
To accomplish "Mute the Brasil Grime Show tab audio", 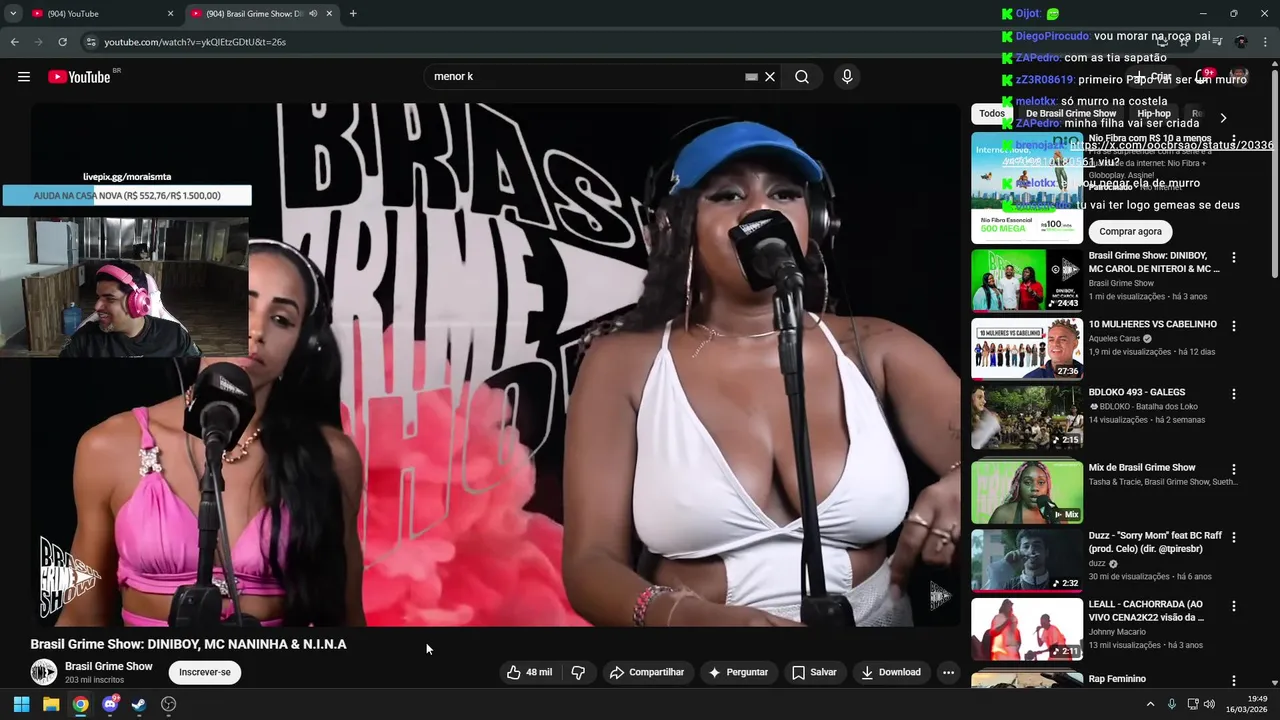I will tap(313, 14).
